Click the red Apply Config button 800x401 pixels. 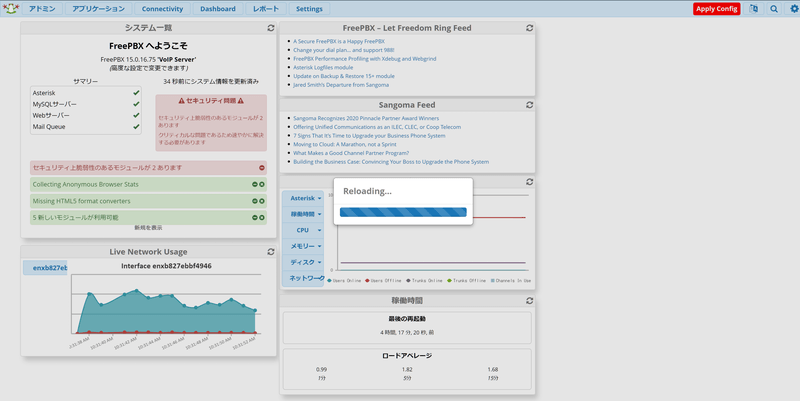[716, 9]
